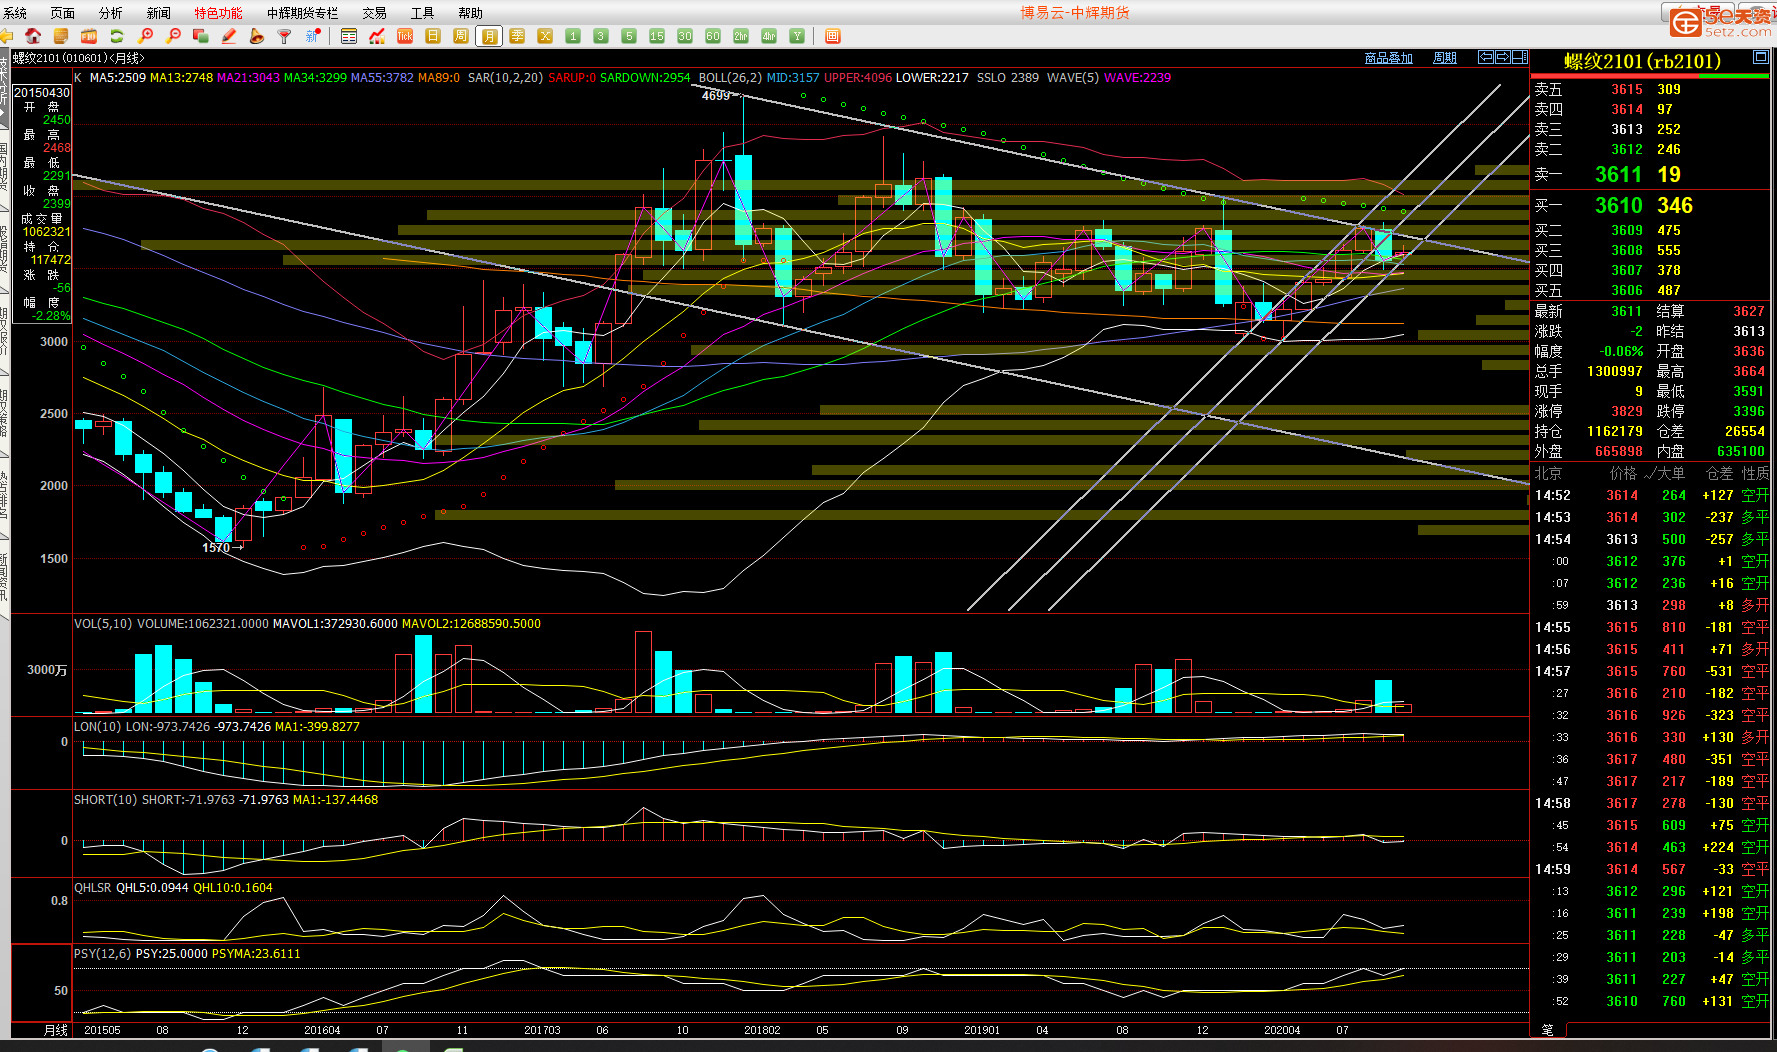The width and height of the screenshot is (1777, 1052).
Task: Click the yellow back arrow toolbar icon
Action: point(6,36)
